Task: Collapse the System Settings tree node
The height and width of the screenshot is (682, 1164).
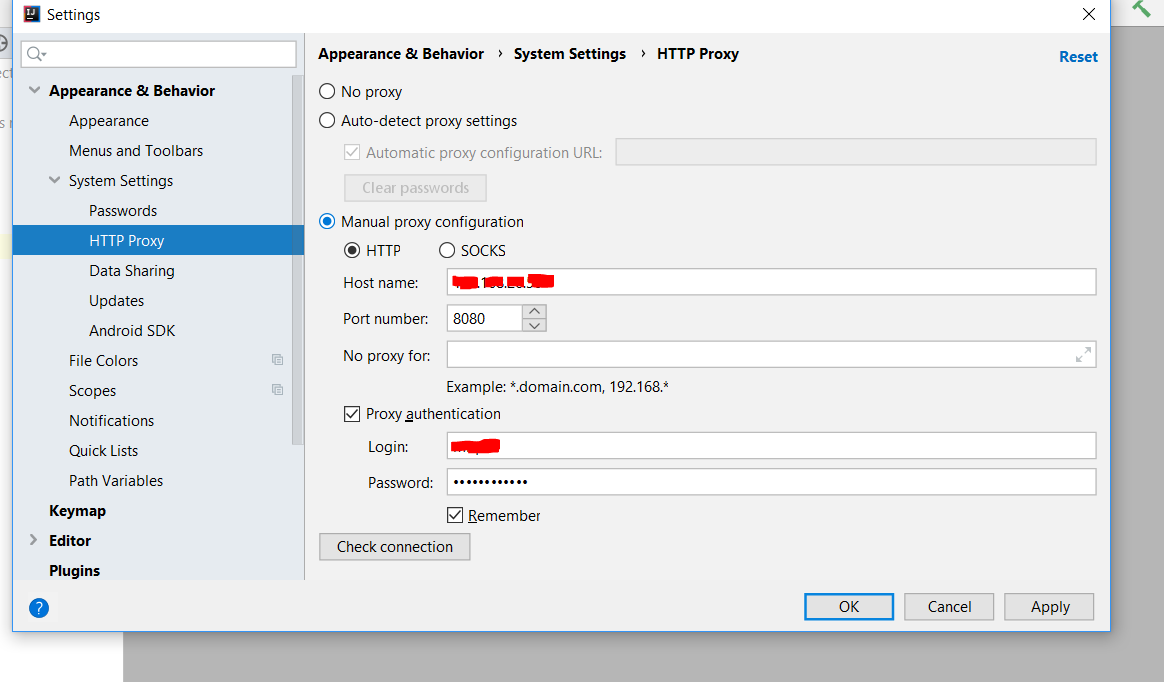Action: (x=54, y=180)
